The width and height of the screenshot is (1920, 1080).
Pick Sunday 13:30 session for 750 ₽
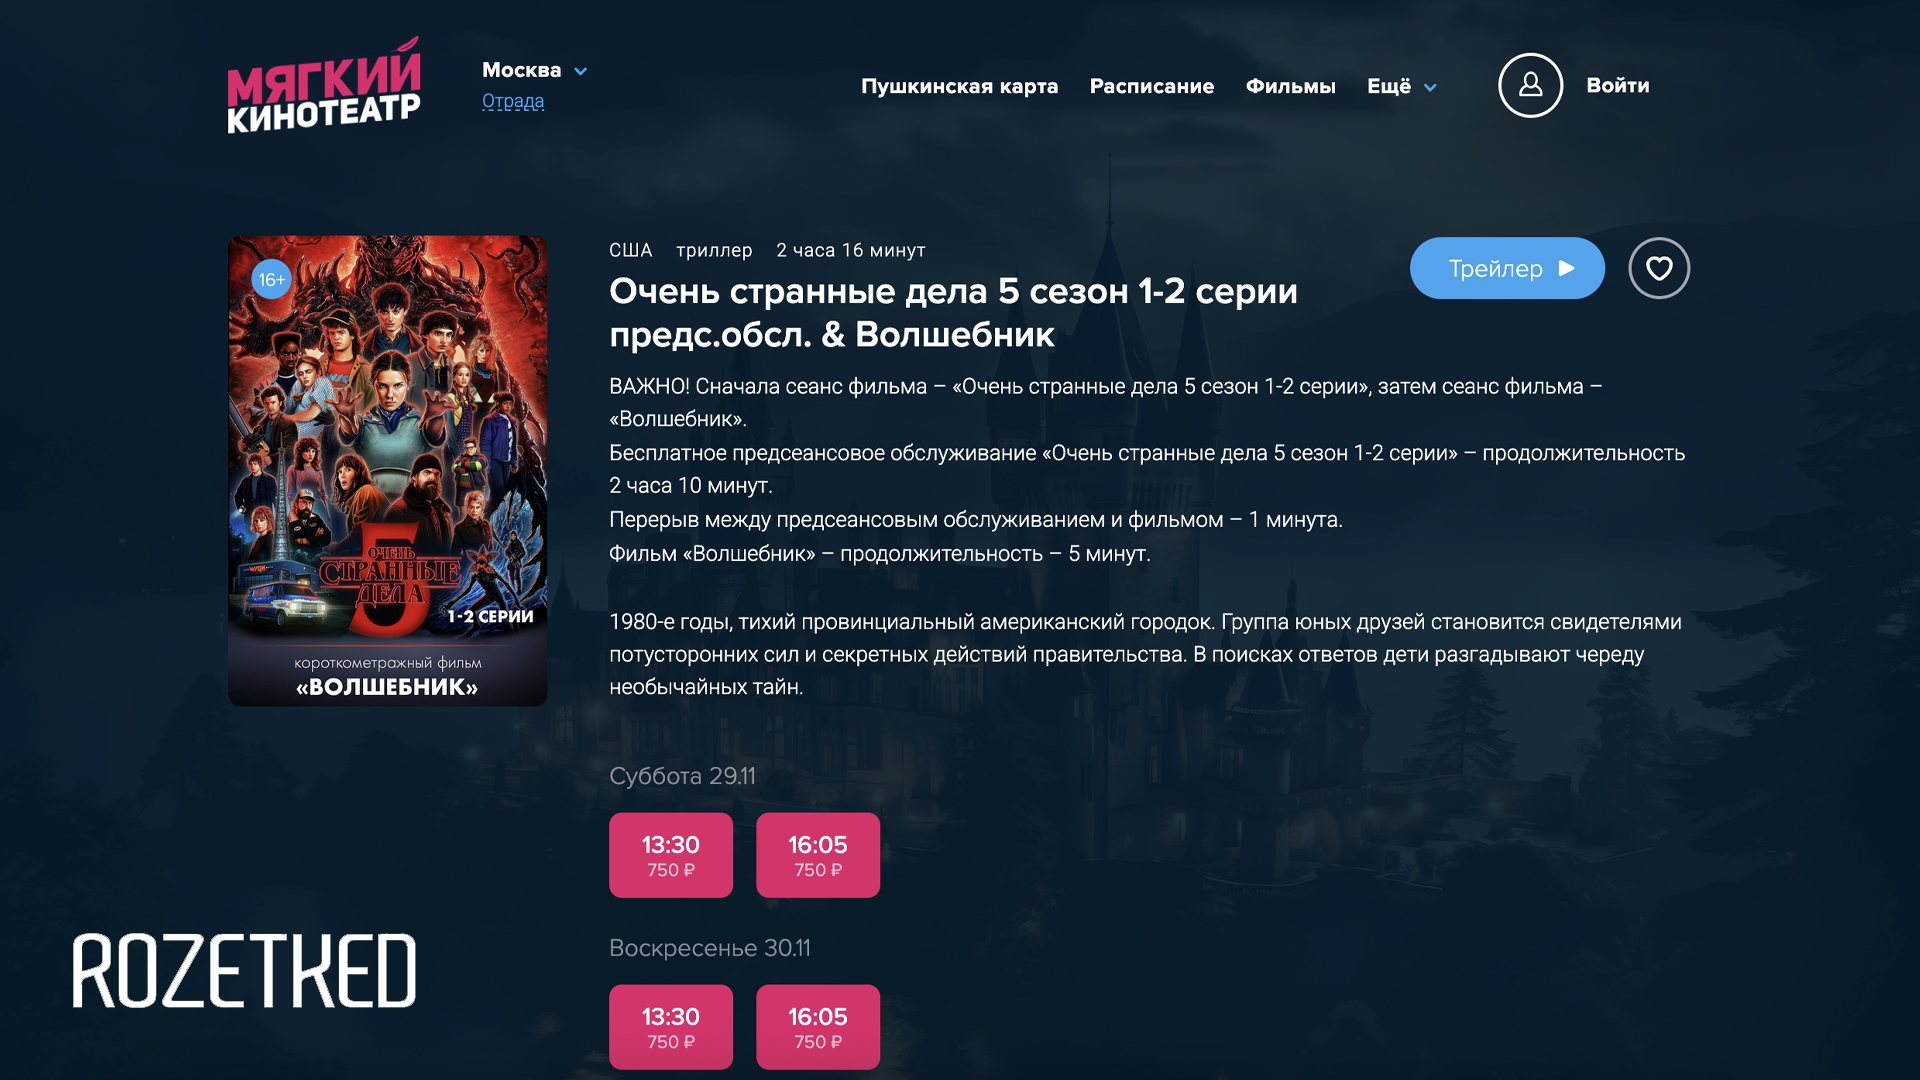(671, 1027)
